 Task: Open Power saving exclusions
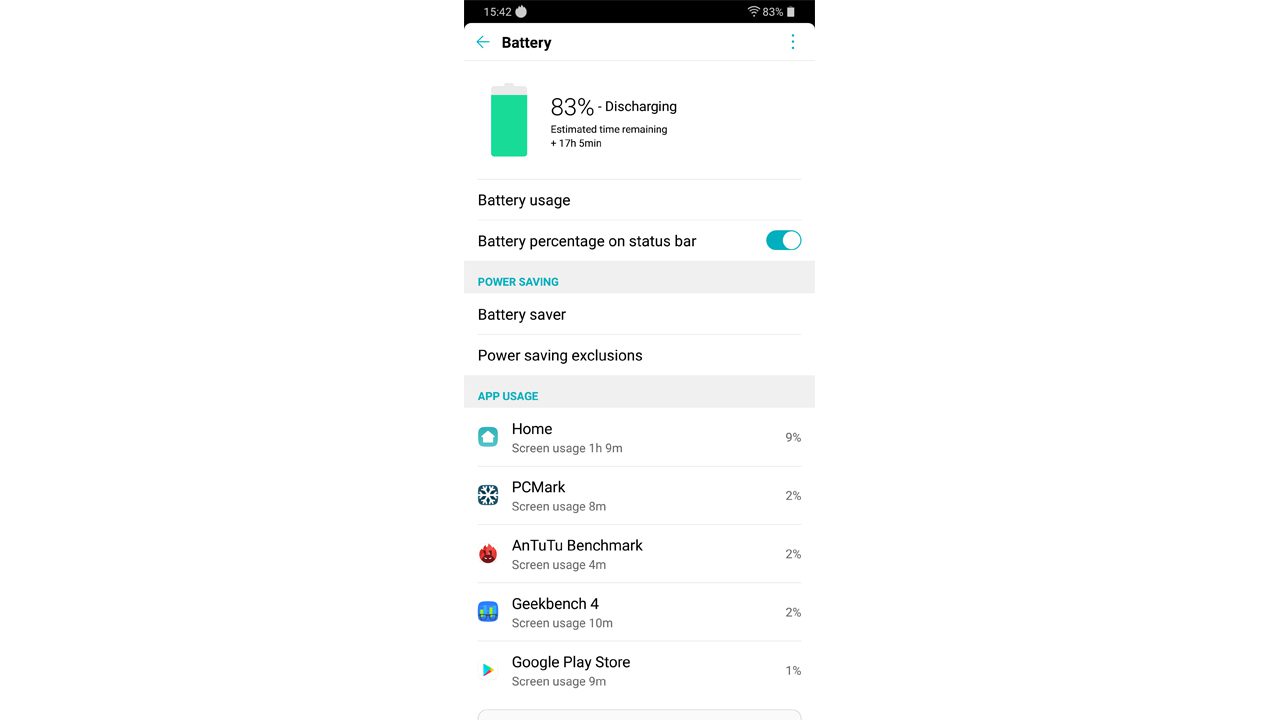(639, 355)
